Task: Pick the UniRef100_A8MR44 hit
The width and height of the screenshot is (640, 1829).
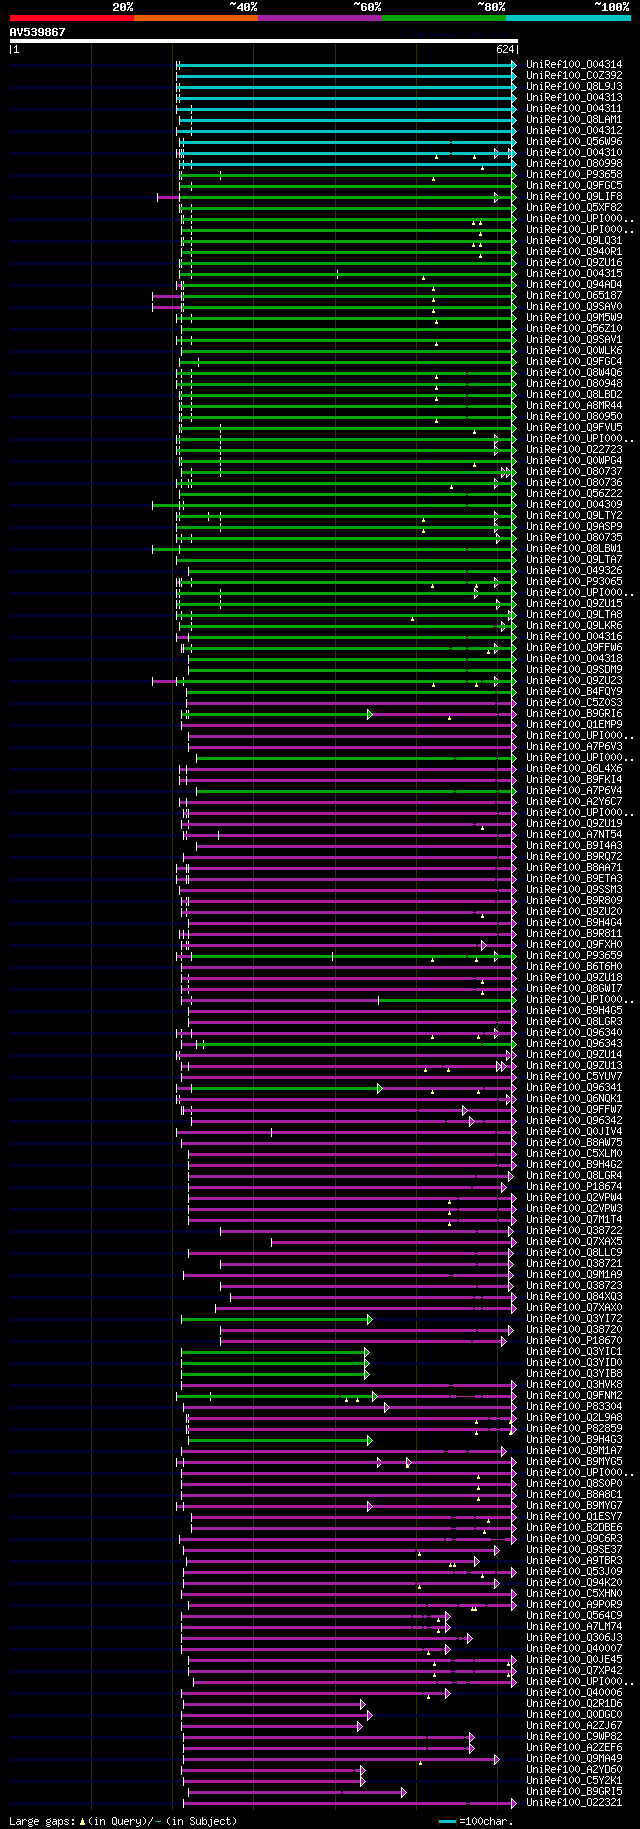Action: point(574,405)
